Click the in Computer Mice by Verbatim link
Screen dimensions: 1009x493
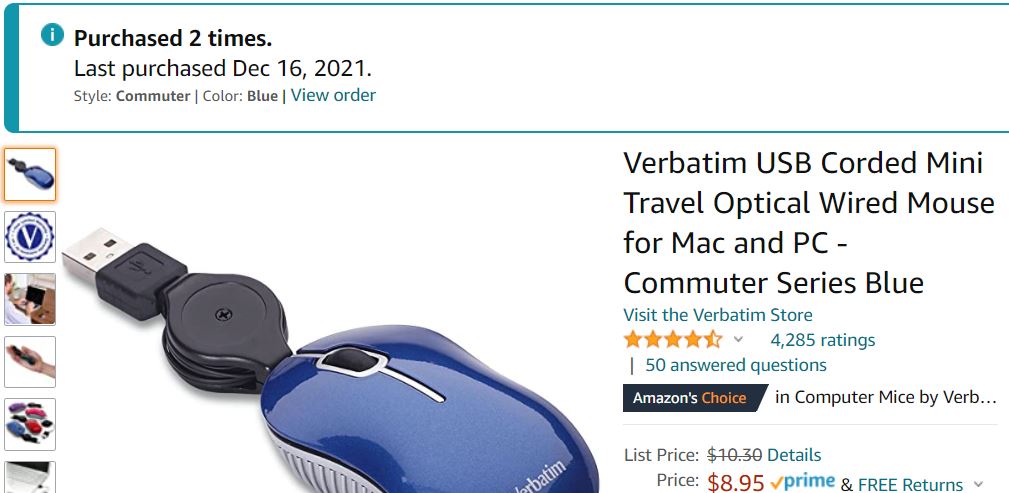[x=886, y=397]
